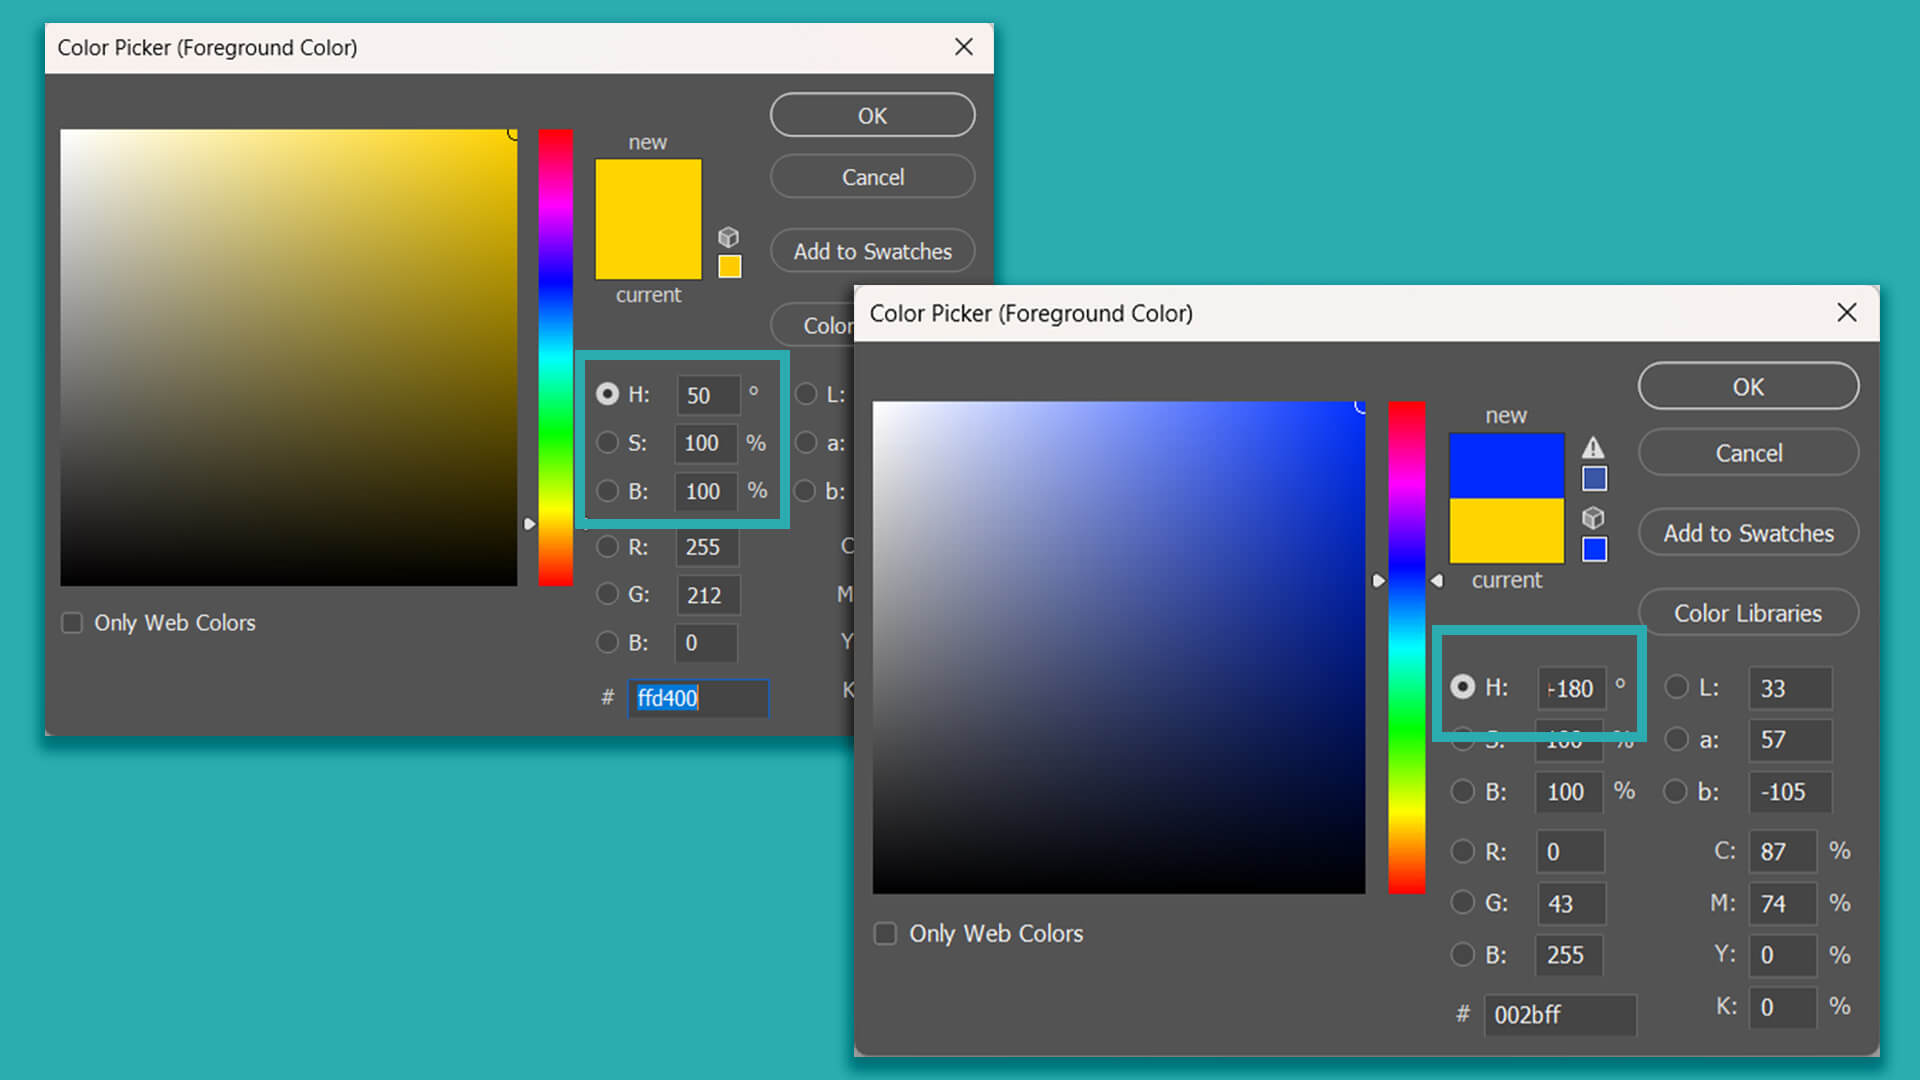Open Color Libraries
Screen dimensions: 1920x1080
click(1747, 613)
